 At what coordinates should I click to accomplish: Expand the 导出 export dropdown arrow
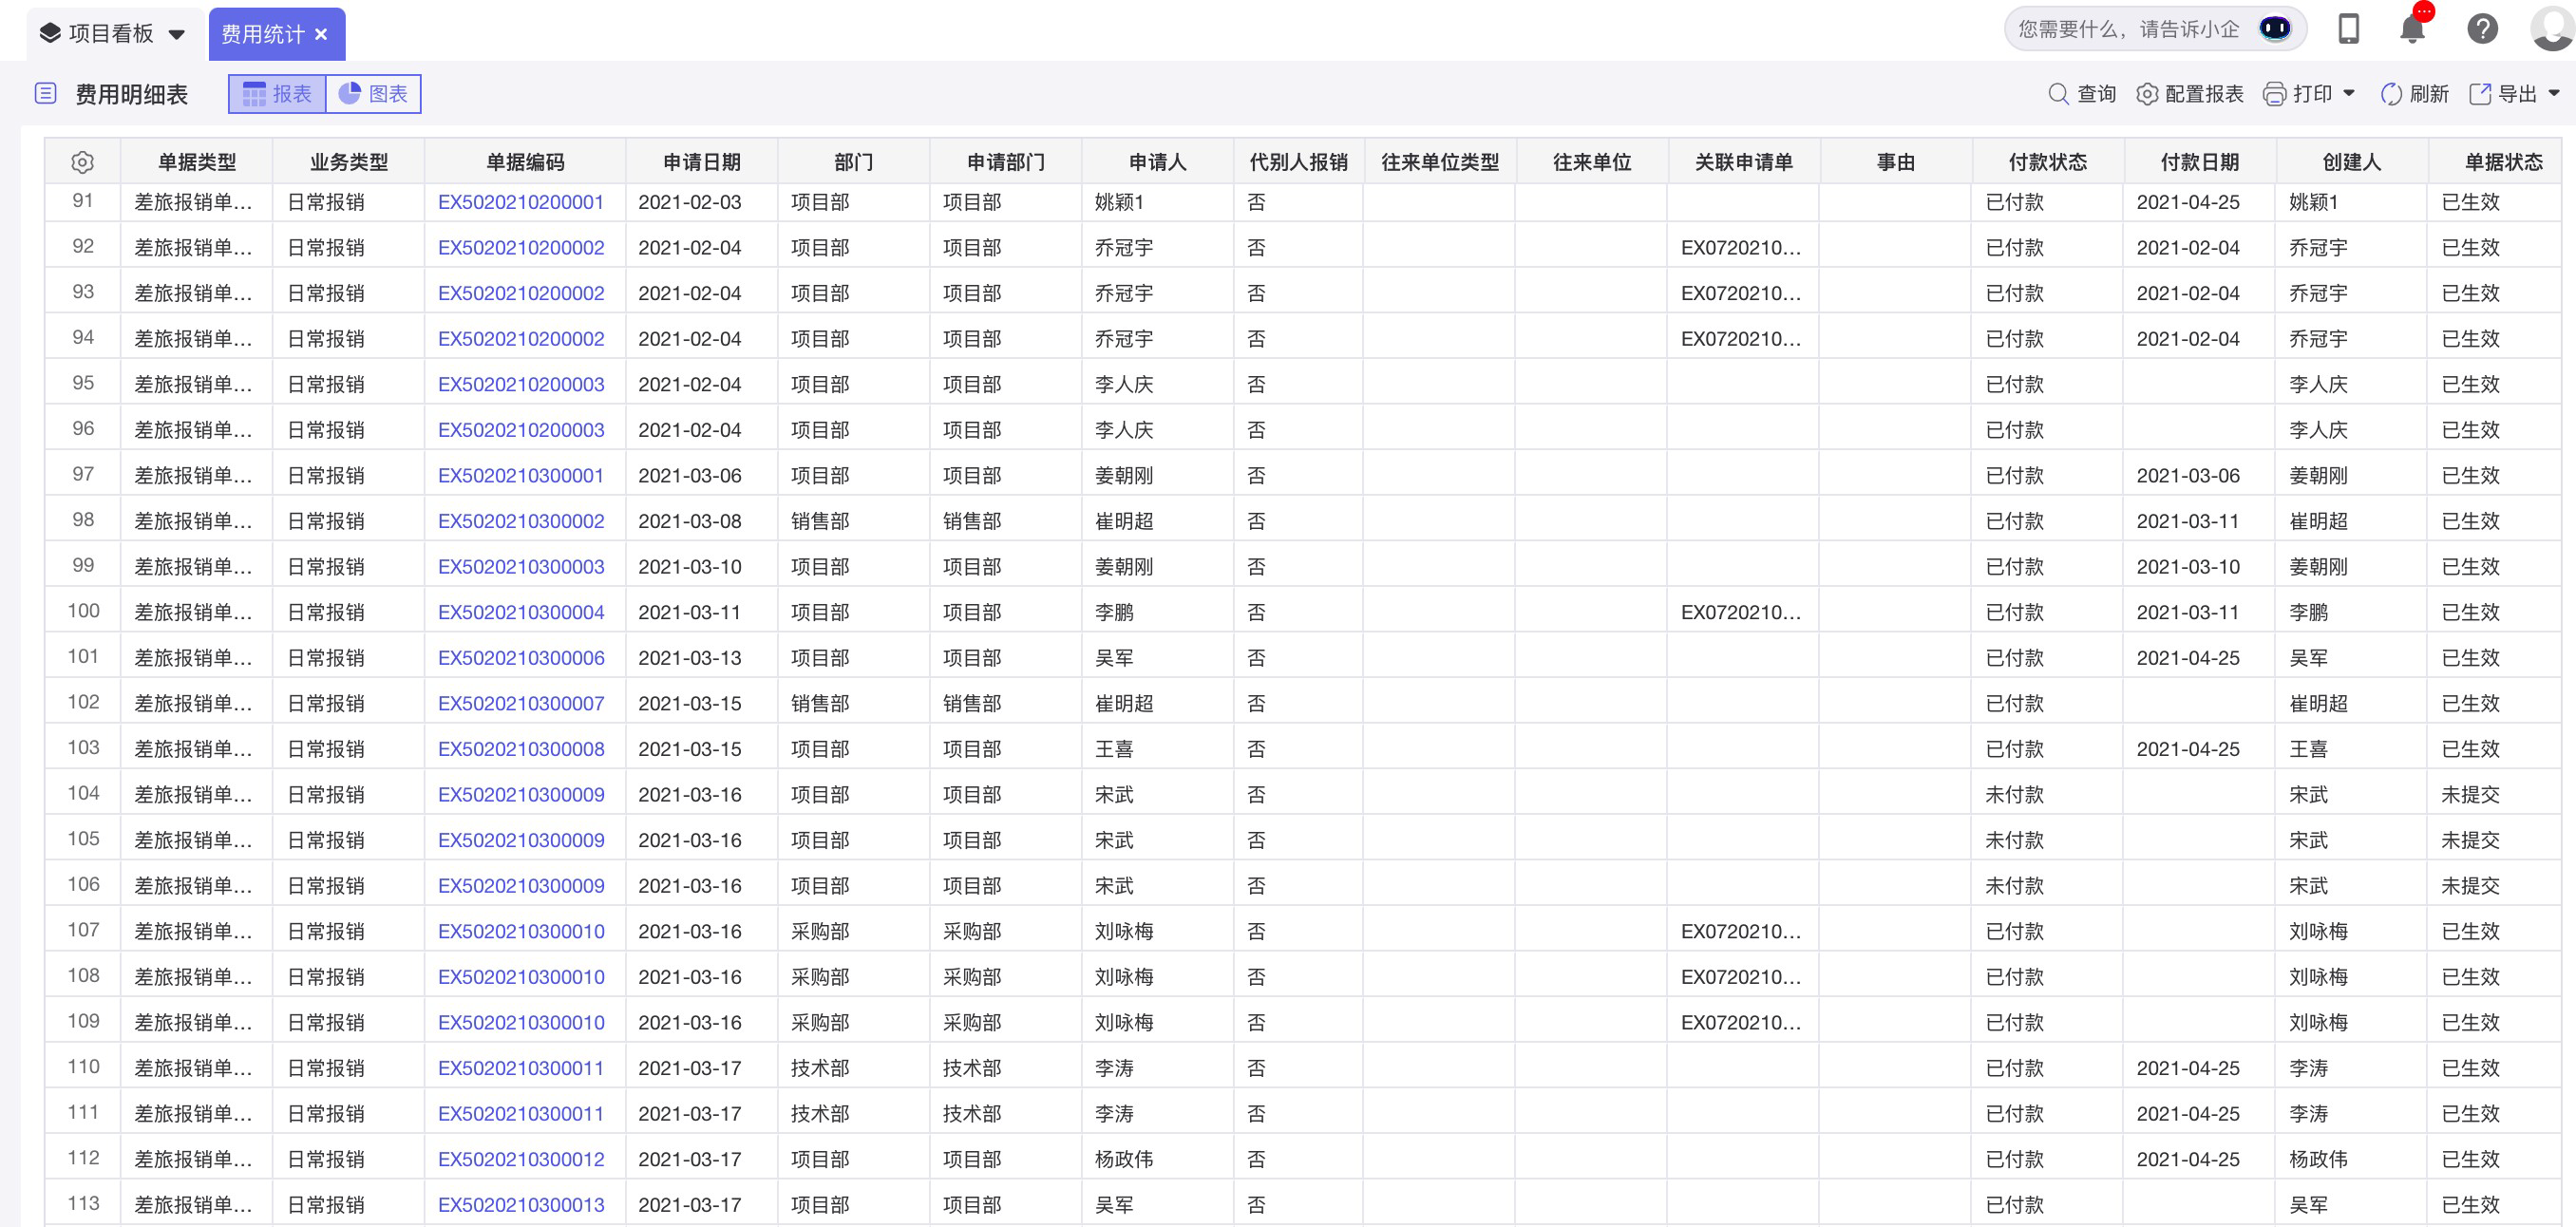point(2557,93)
